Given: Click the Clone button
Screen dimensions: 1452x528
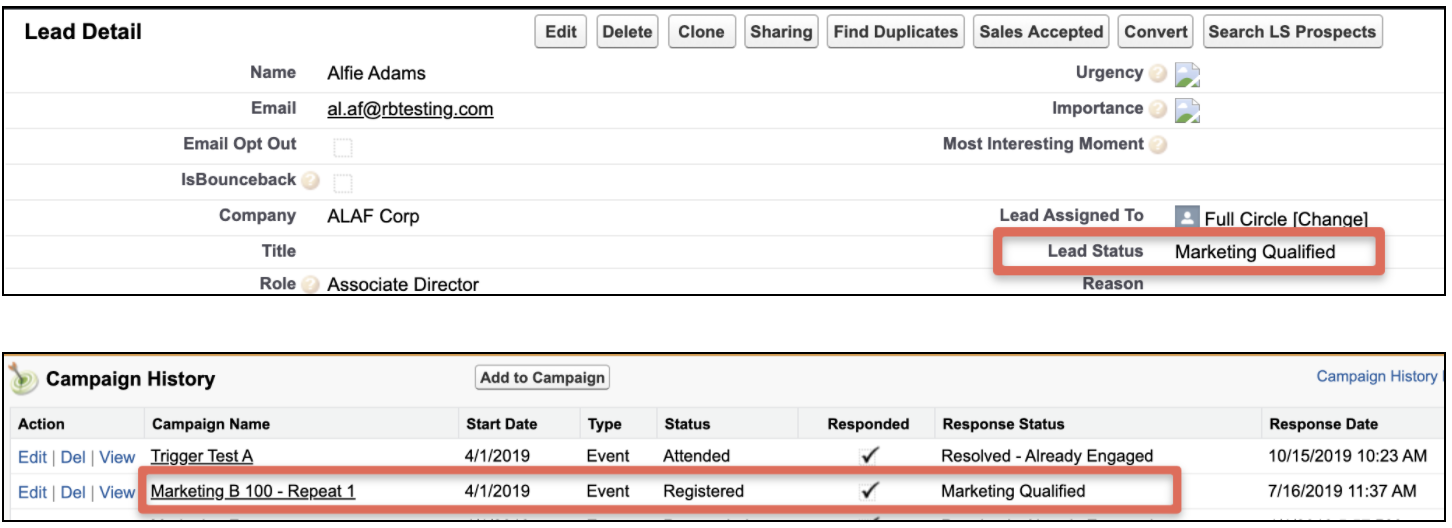Looking at the screenshot, I should coord(701,32).
